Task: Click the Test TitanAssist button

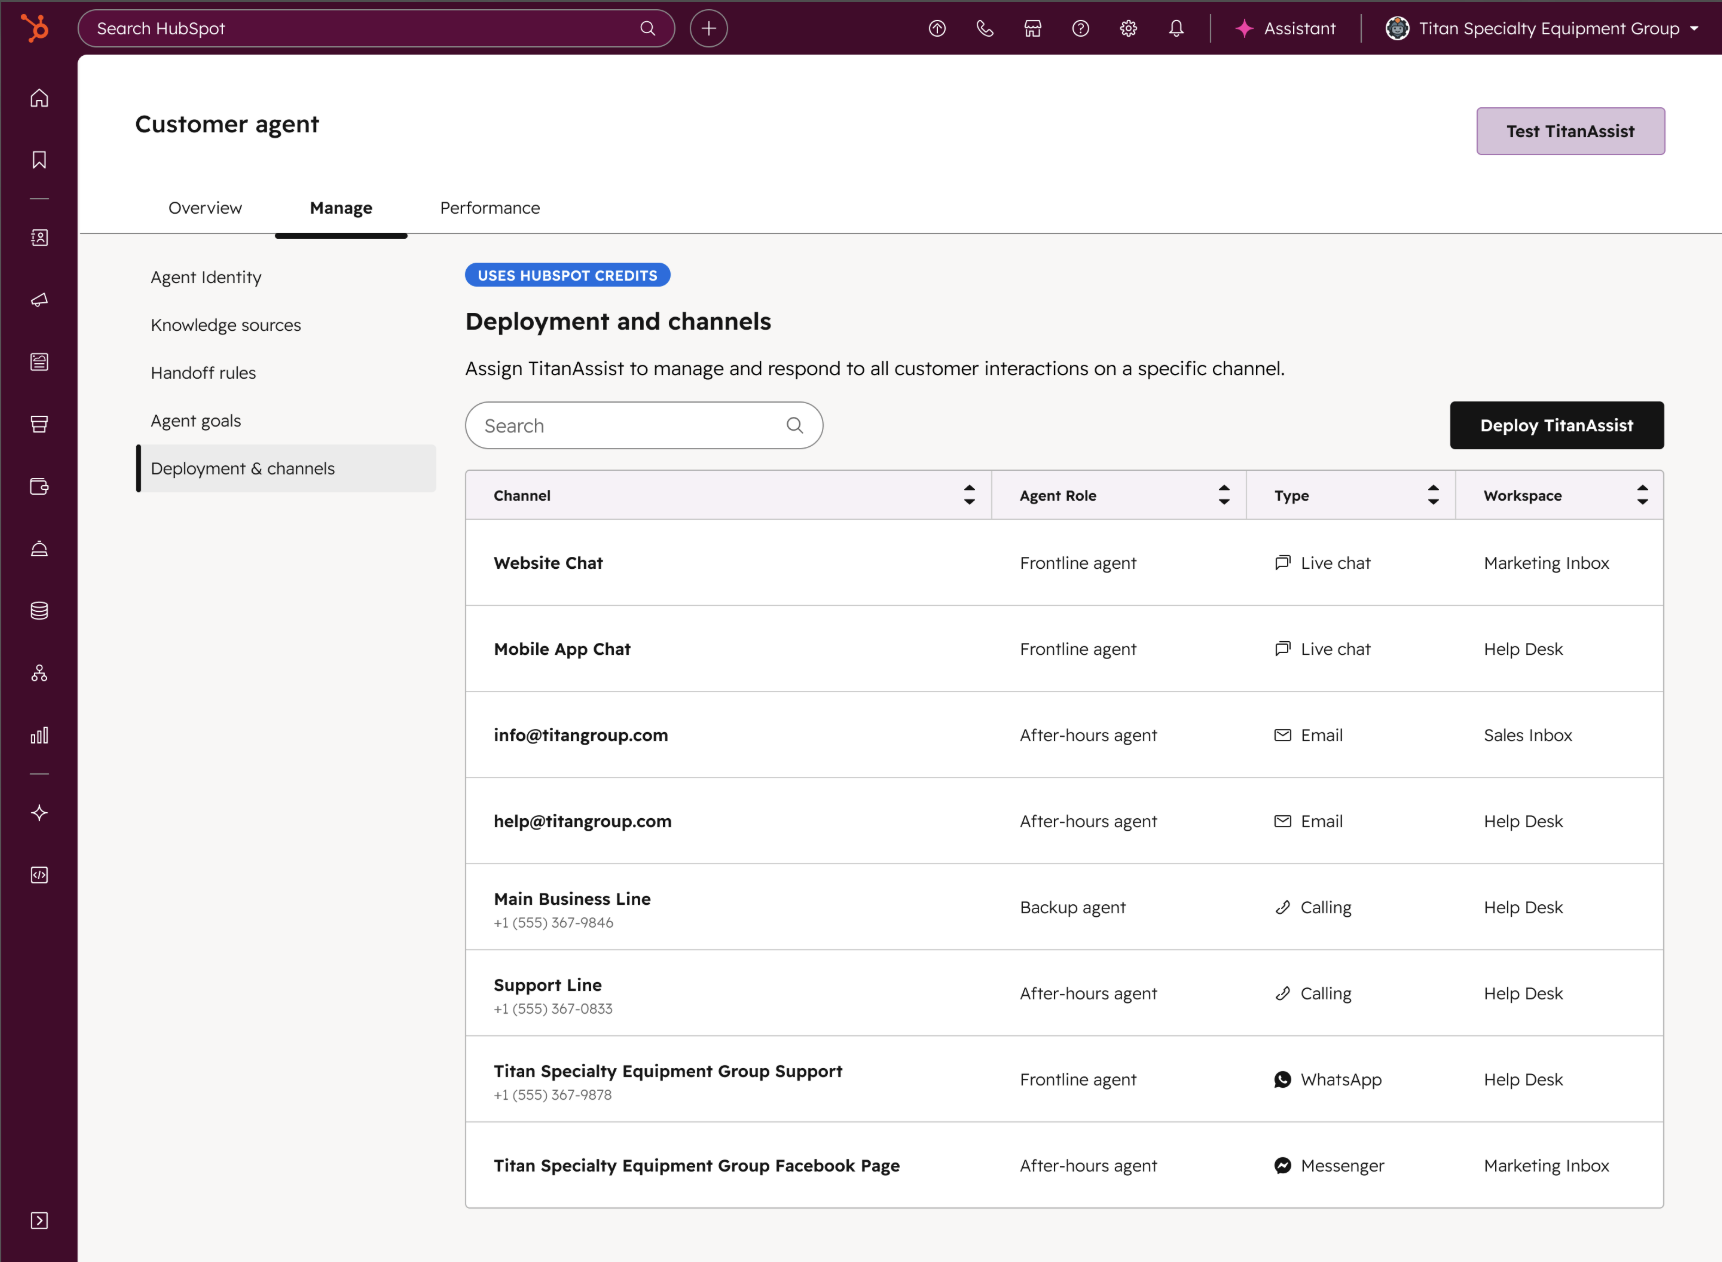Action: click(1570, 131)
